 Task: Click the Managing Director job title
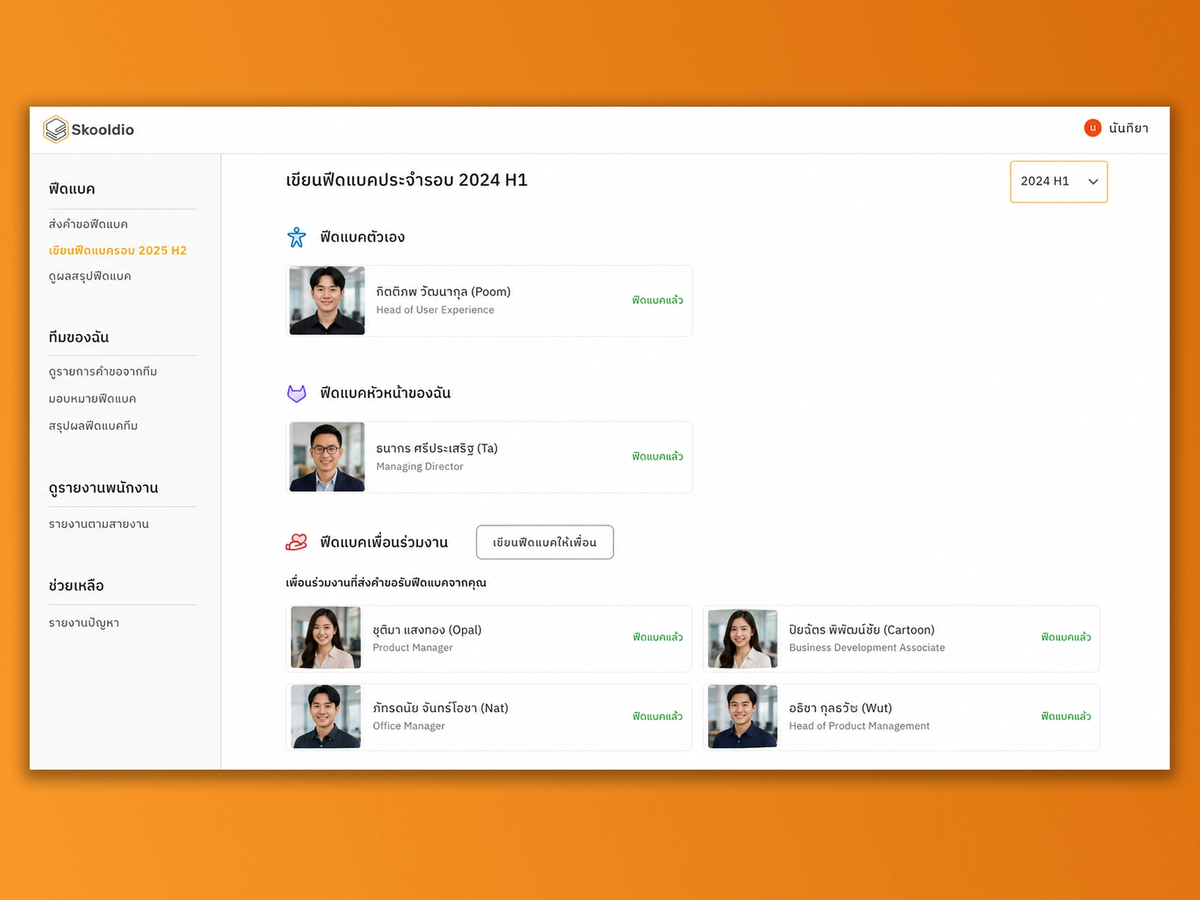click(x=420, y=467)
